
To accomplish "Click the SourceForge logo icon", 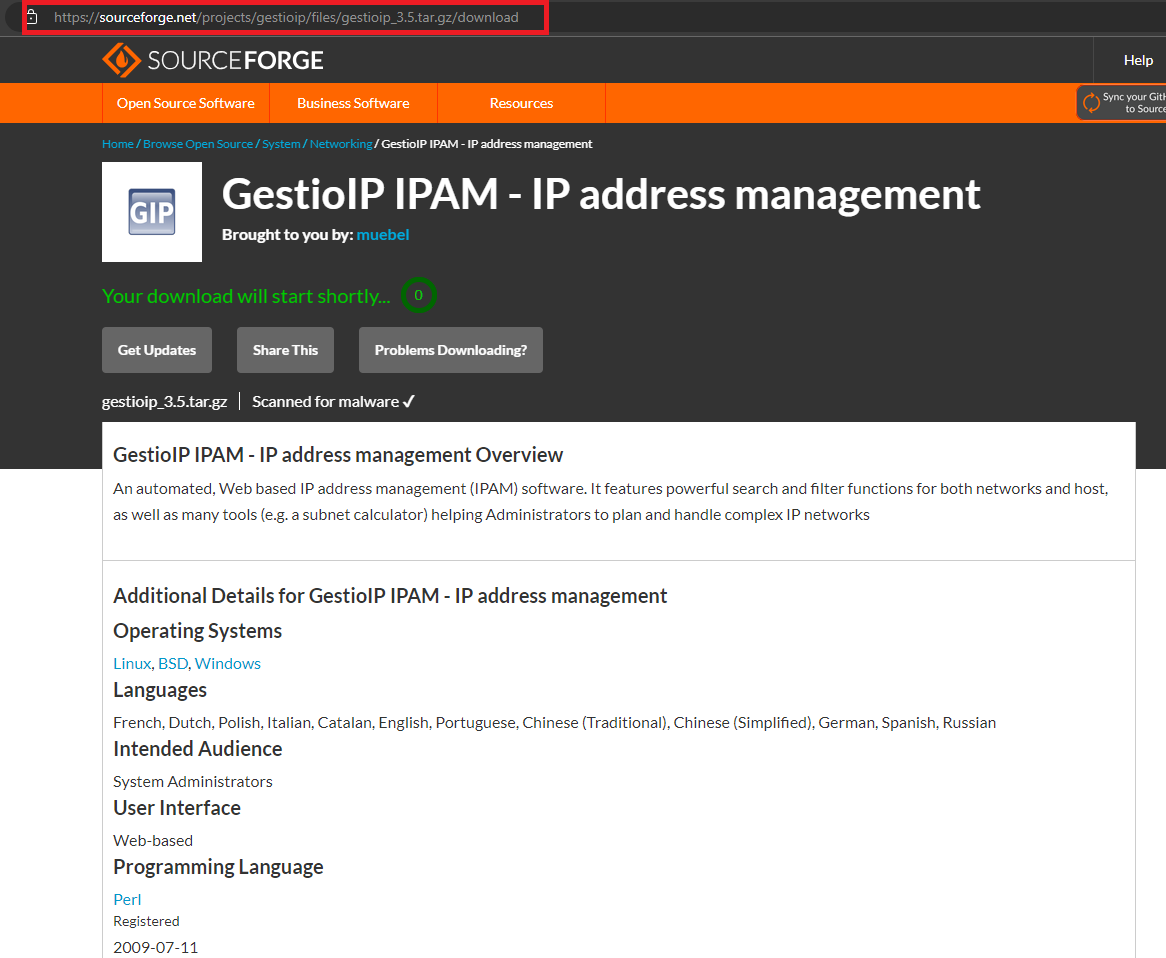I will (121, 60).
